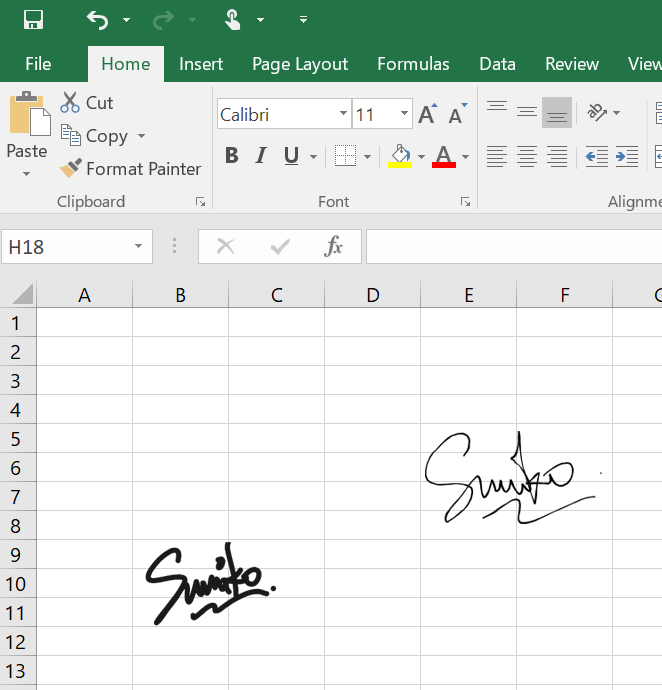Expand the Paste options arrow
This screenshot has width=662, height=690.
[x=27, y=174]
